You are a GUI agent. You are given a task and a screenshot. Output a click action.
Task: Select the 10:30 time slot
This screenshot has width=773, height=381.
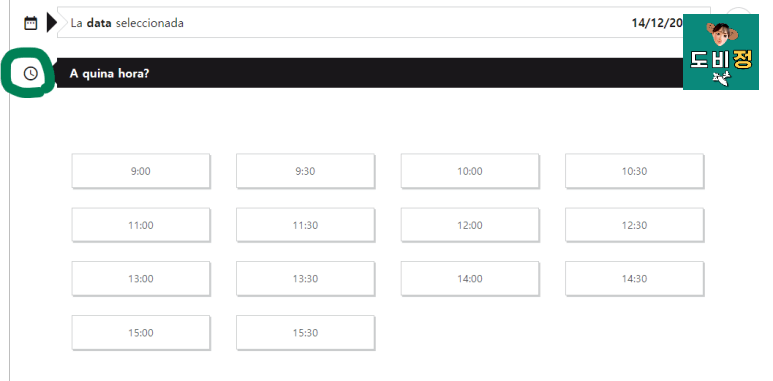point(634,171)
